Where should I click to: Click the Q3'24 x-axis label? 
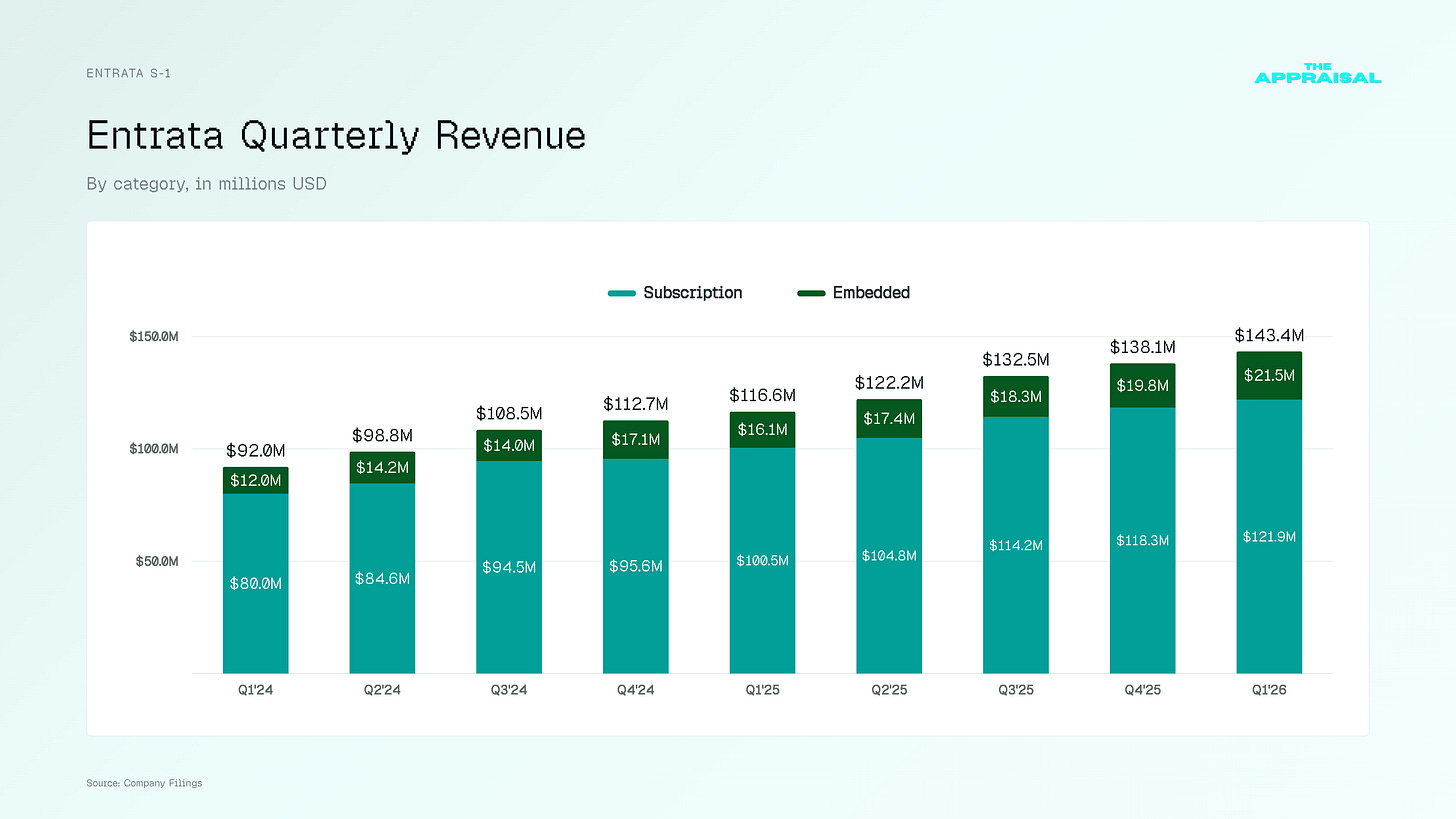[509, 691]
